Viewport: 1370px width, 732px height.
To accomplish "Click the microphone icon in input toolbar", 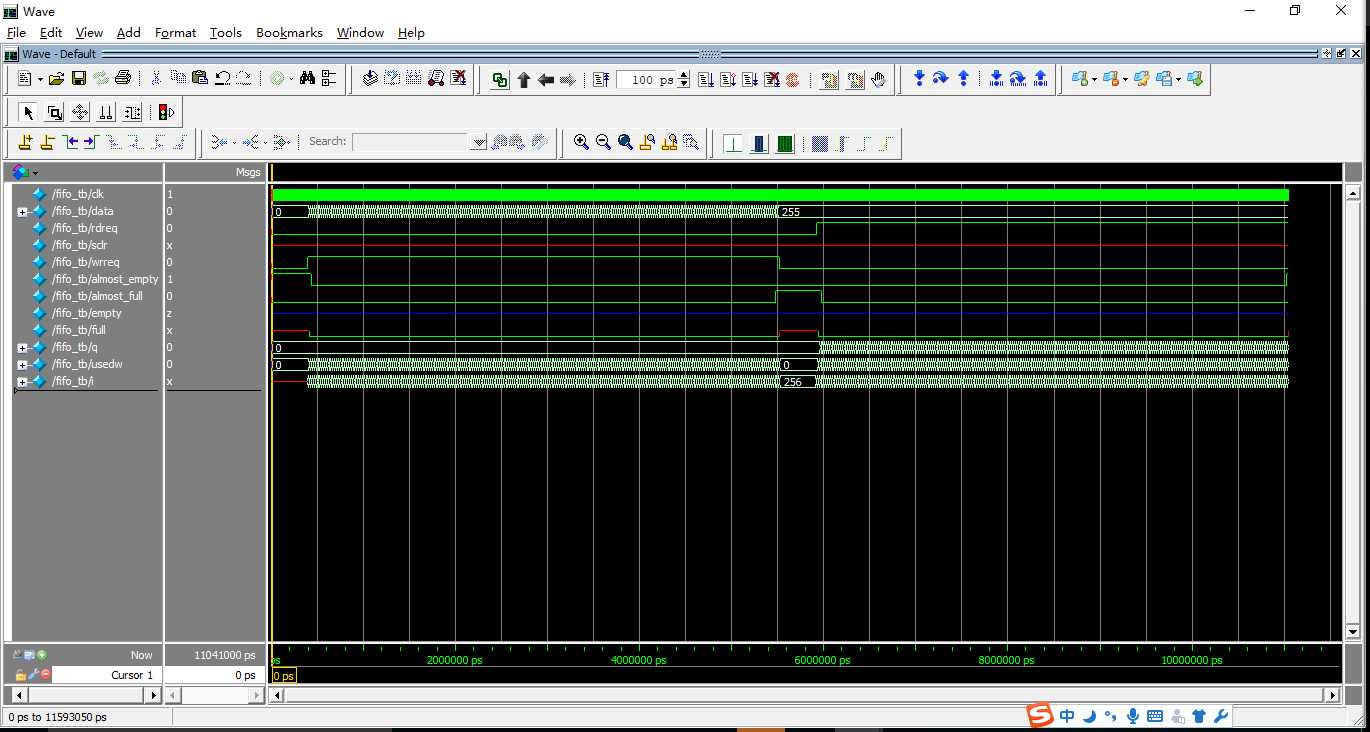I will 1132,716.
